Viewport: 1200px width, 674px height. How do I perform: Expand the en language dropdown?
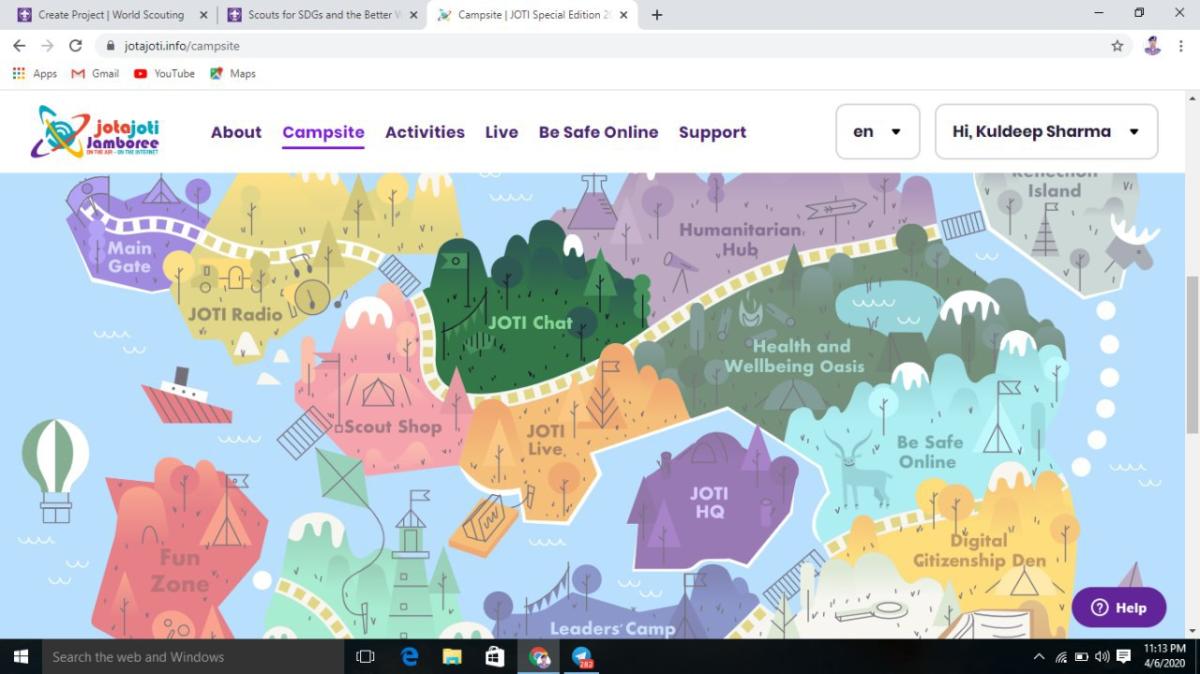[x=877, y=132]
